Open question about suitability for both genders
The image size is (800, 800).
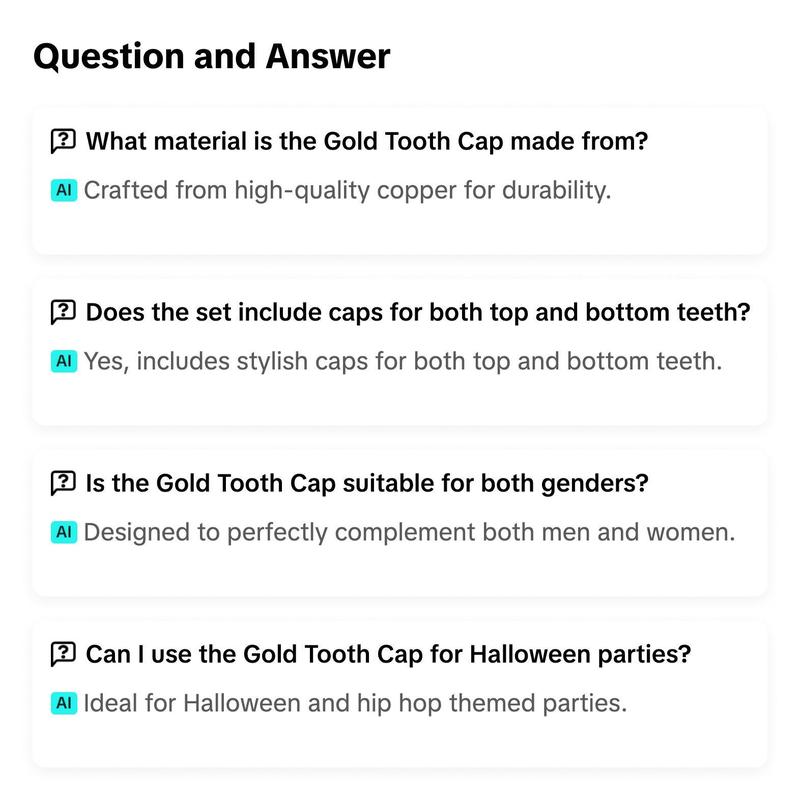[x=367, y=483]
